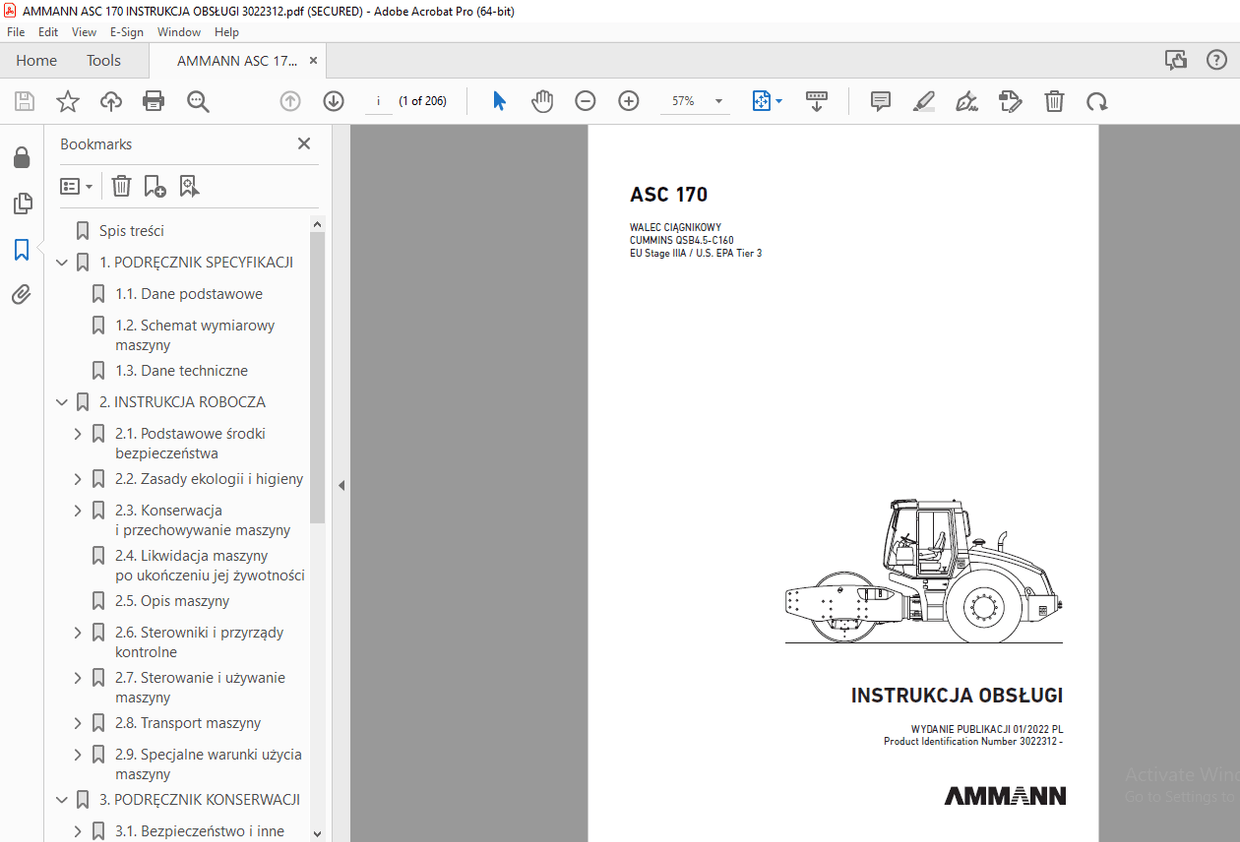Open the Attachments panel with paperclip icon

click(21, 294)
